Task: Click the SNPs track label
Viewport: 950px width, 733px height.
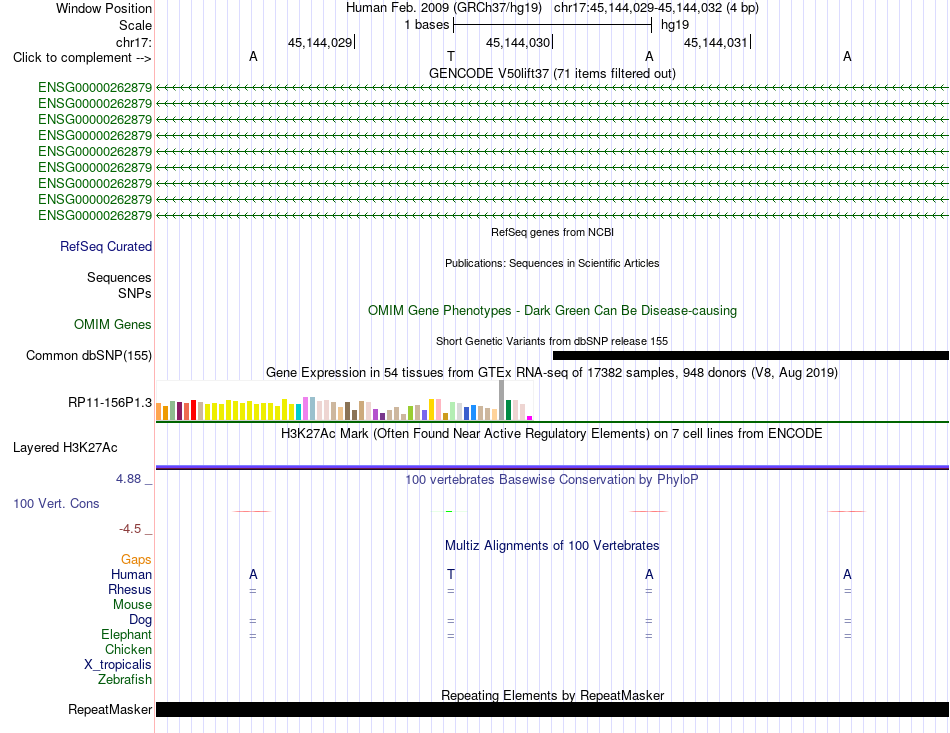Action: click(x=135, y=293)
